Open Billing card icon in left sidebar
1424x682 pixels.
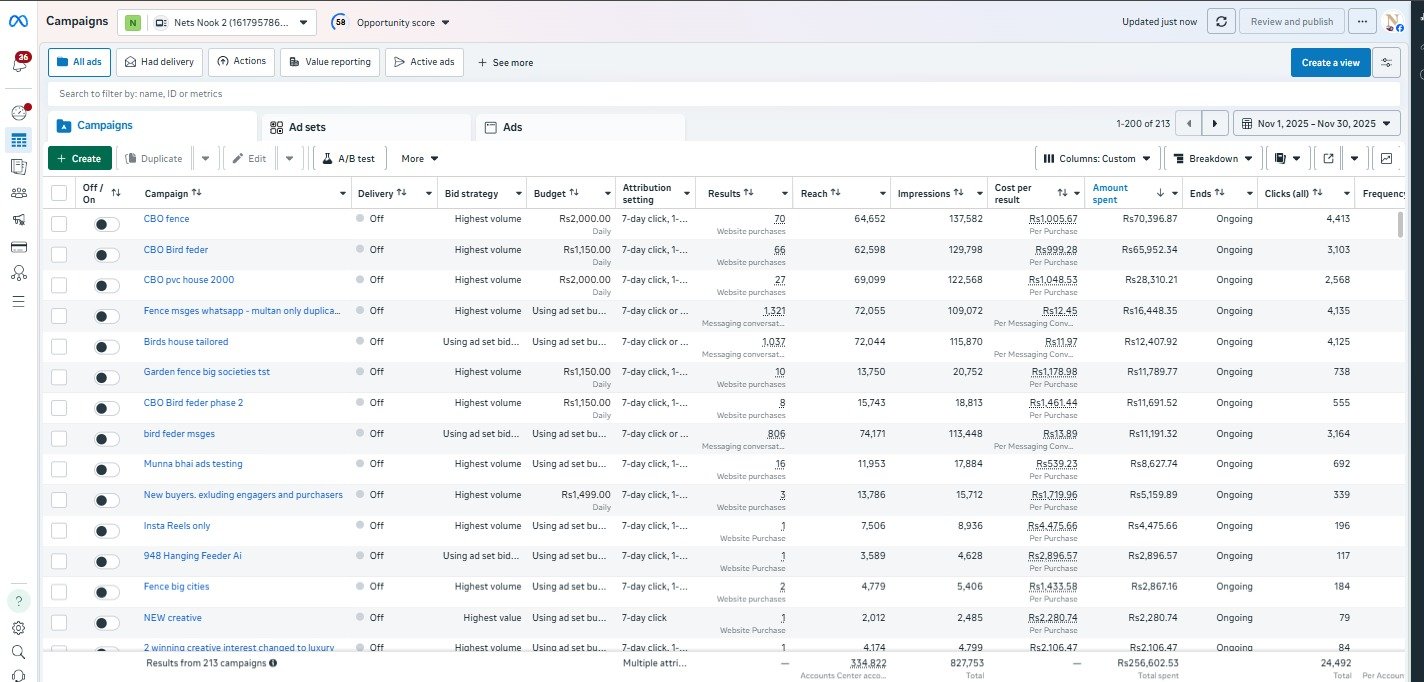point(18,246)
